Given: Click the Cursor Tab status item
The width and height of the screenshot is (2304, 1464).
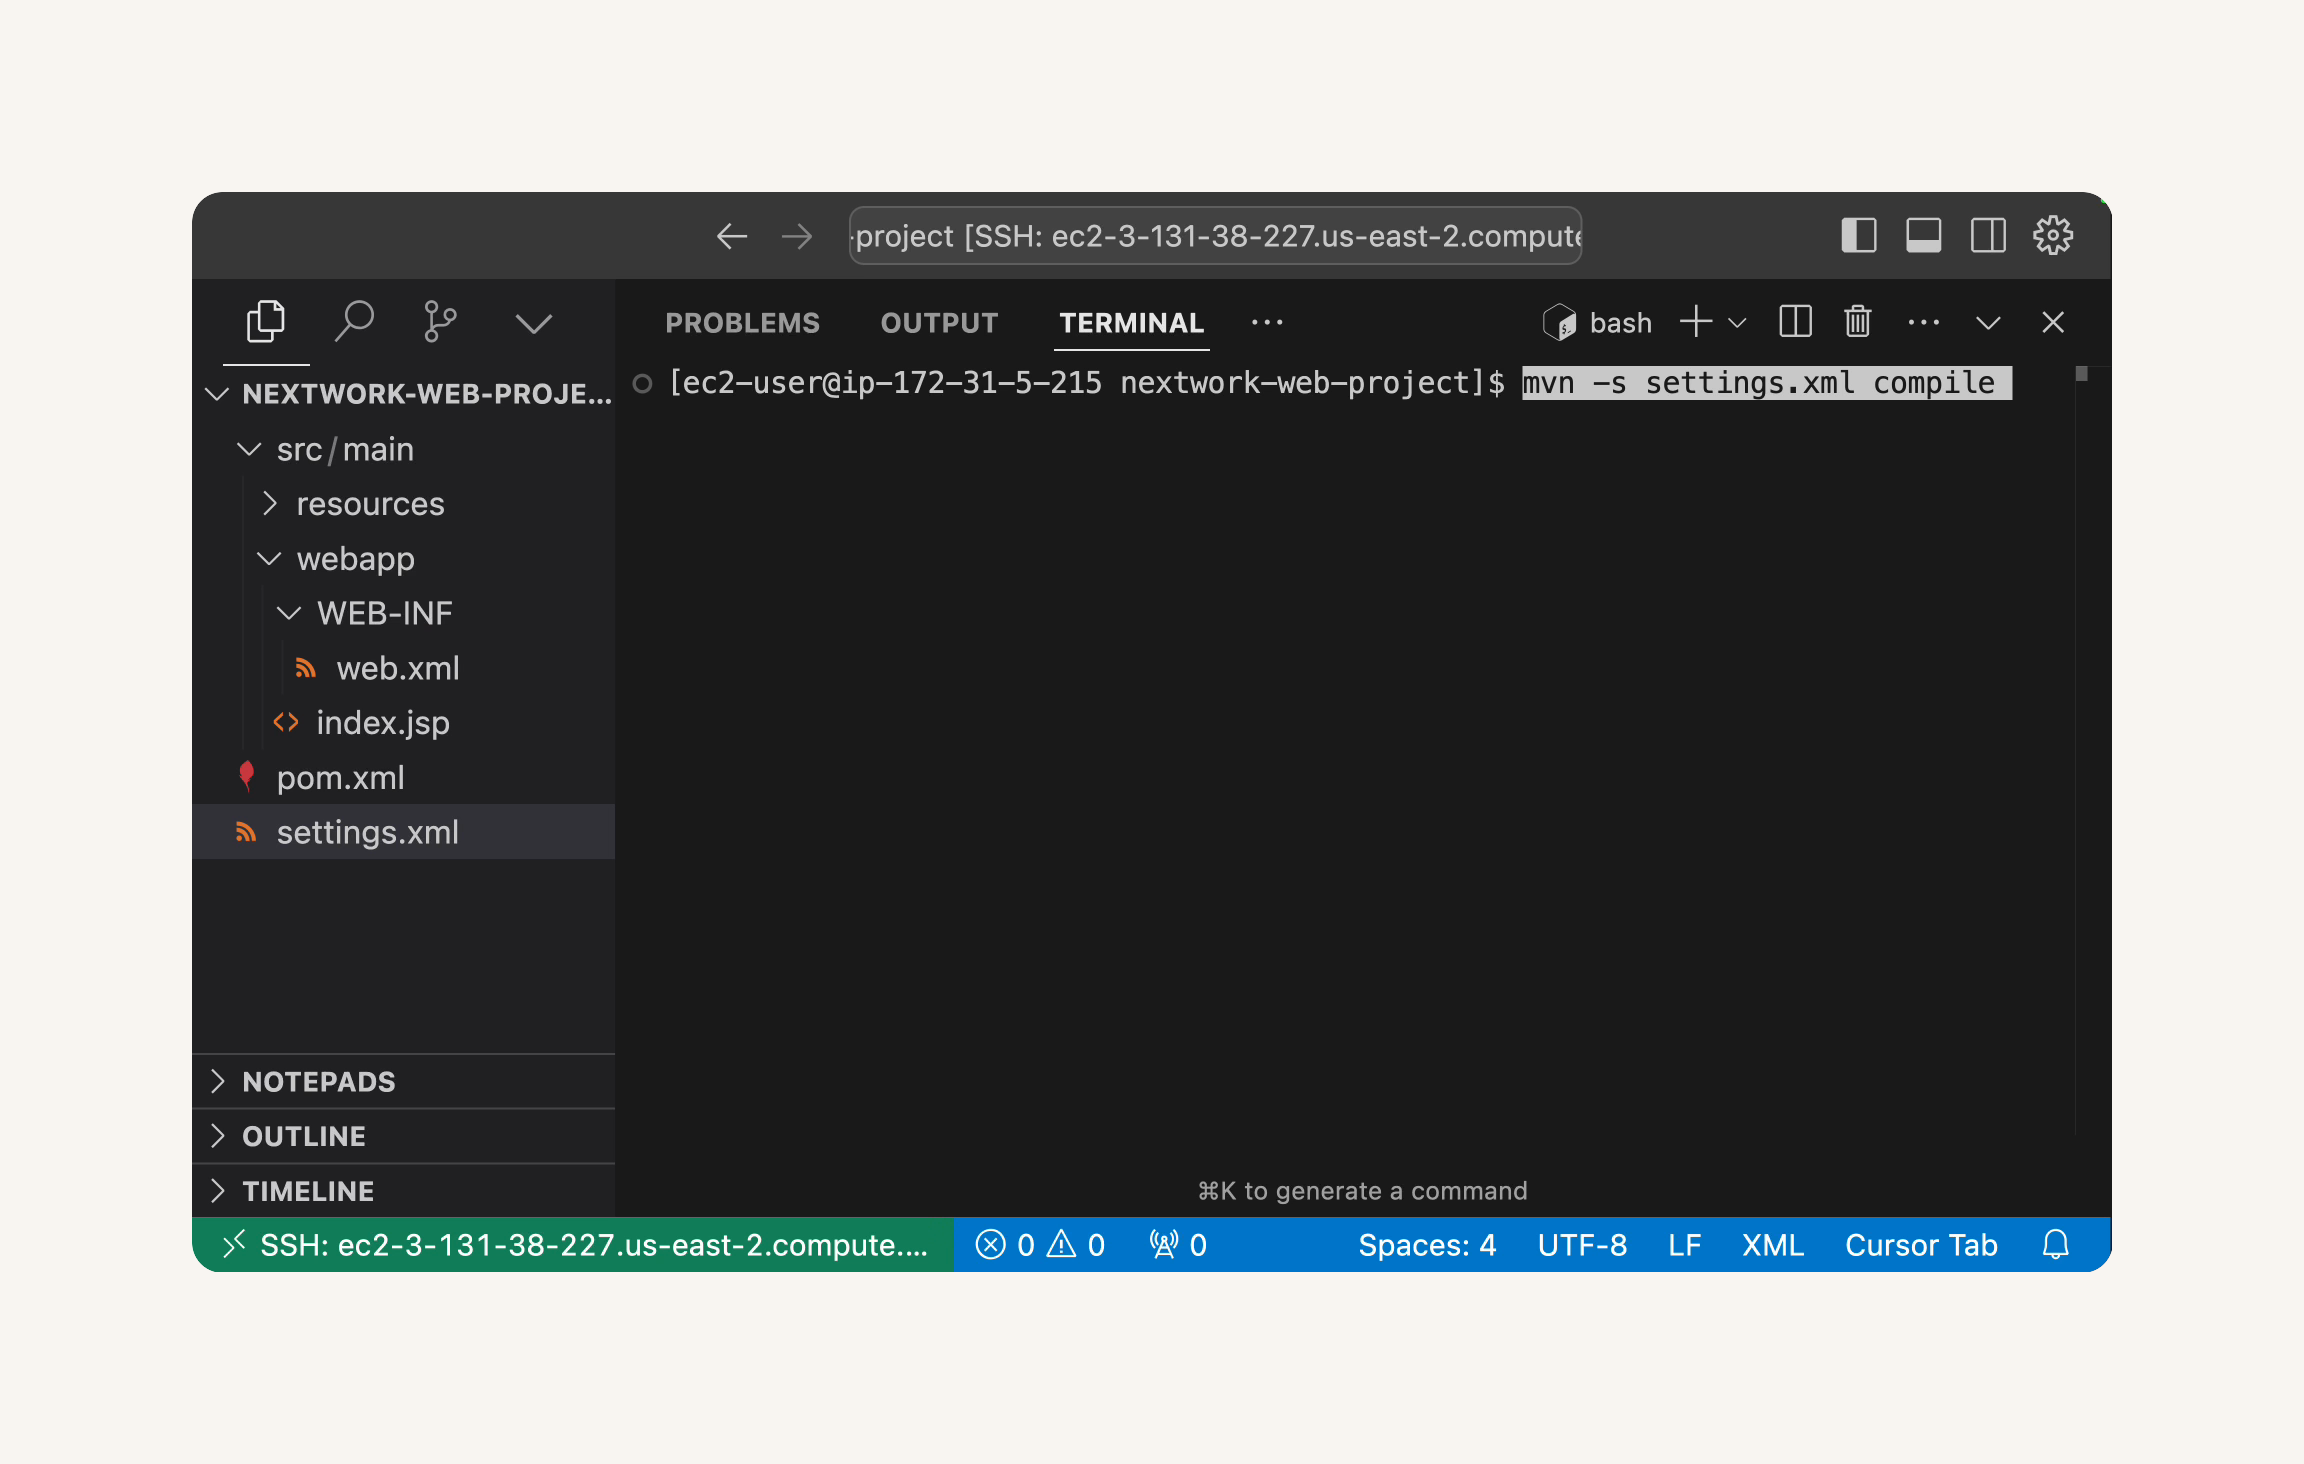Looking at the screenshot, I should (1921, 1245).
